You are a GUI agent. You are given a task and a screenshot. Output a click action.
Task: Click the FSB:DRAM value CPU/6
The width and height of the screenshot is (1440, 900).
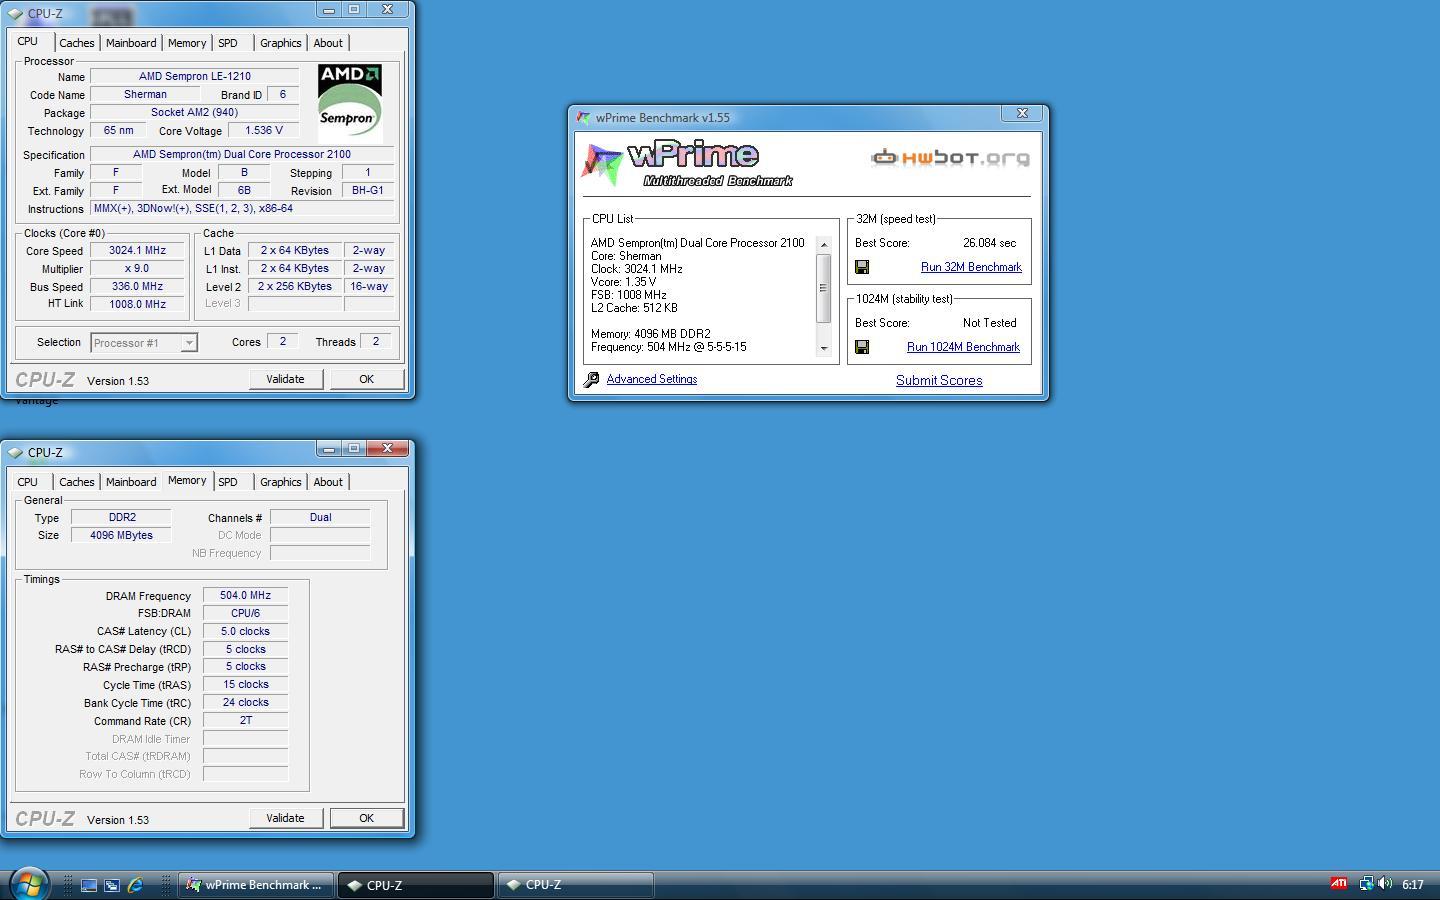pos(246,613)
